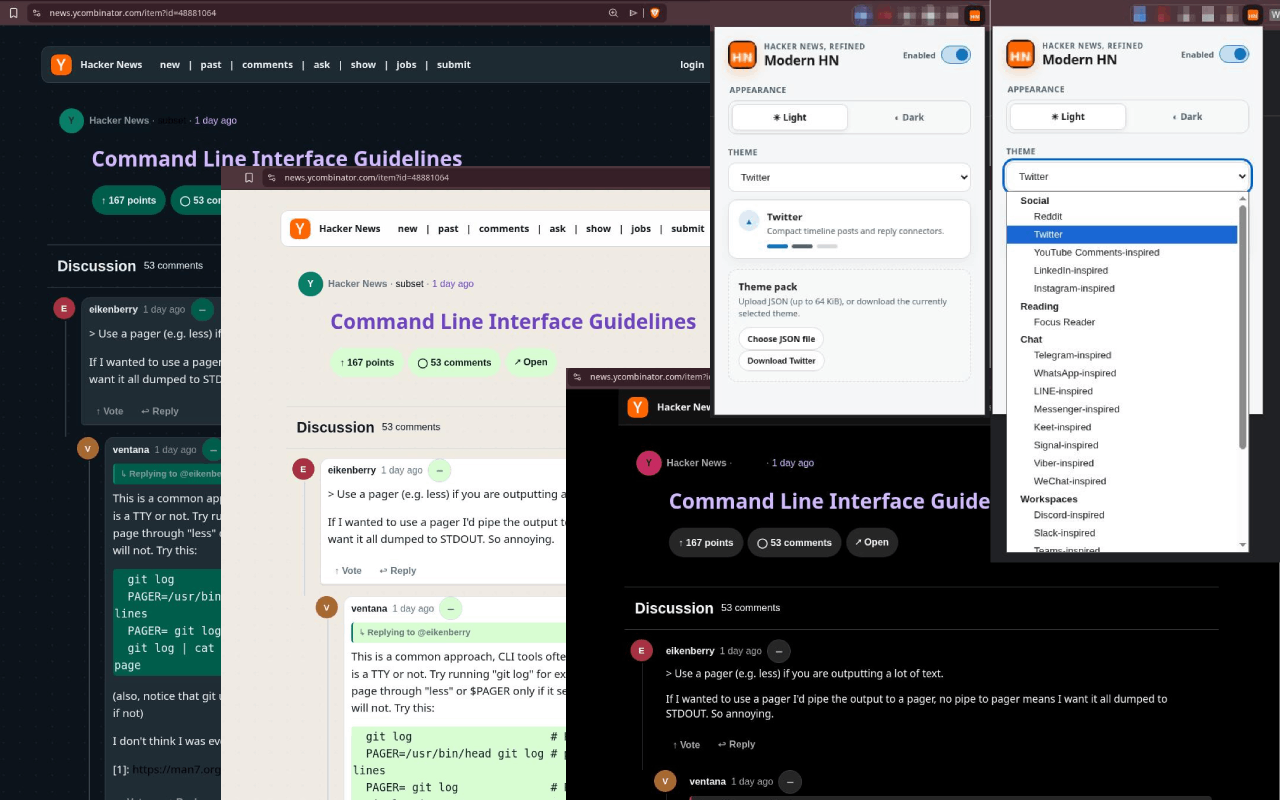Click eikenberry's E avatar in beige window
This screenshot has width=1280, height=800.
(303, 470)
